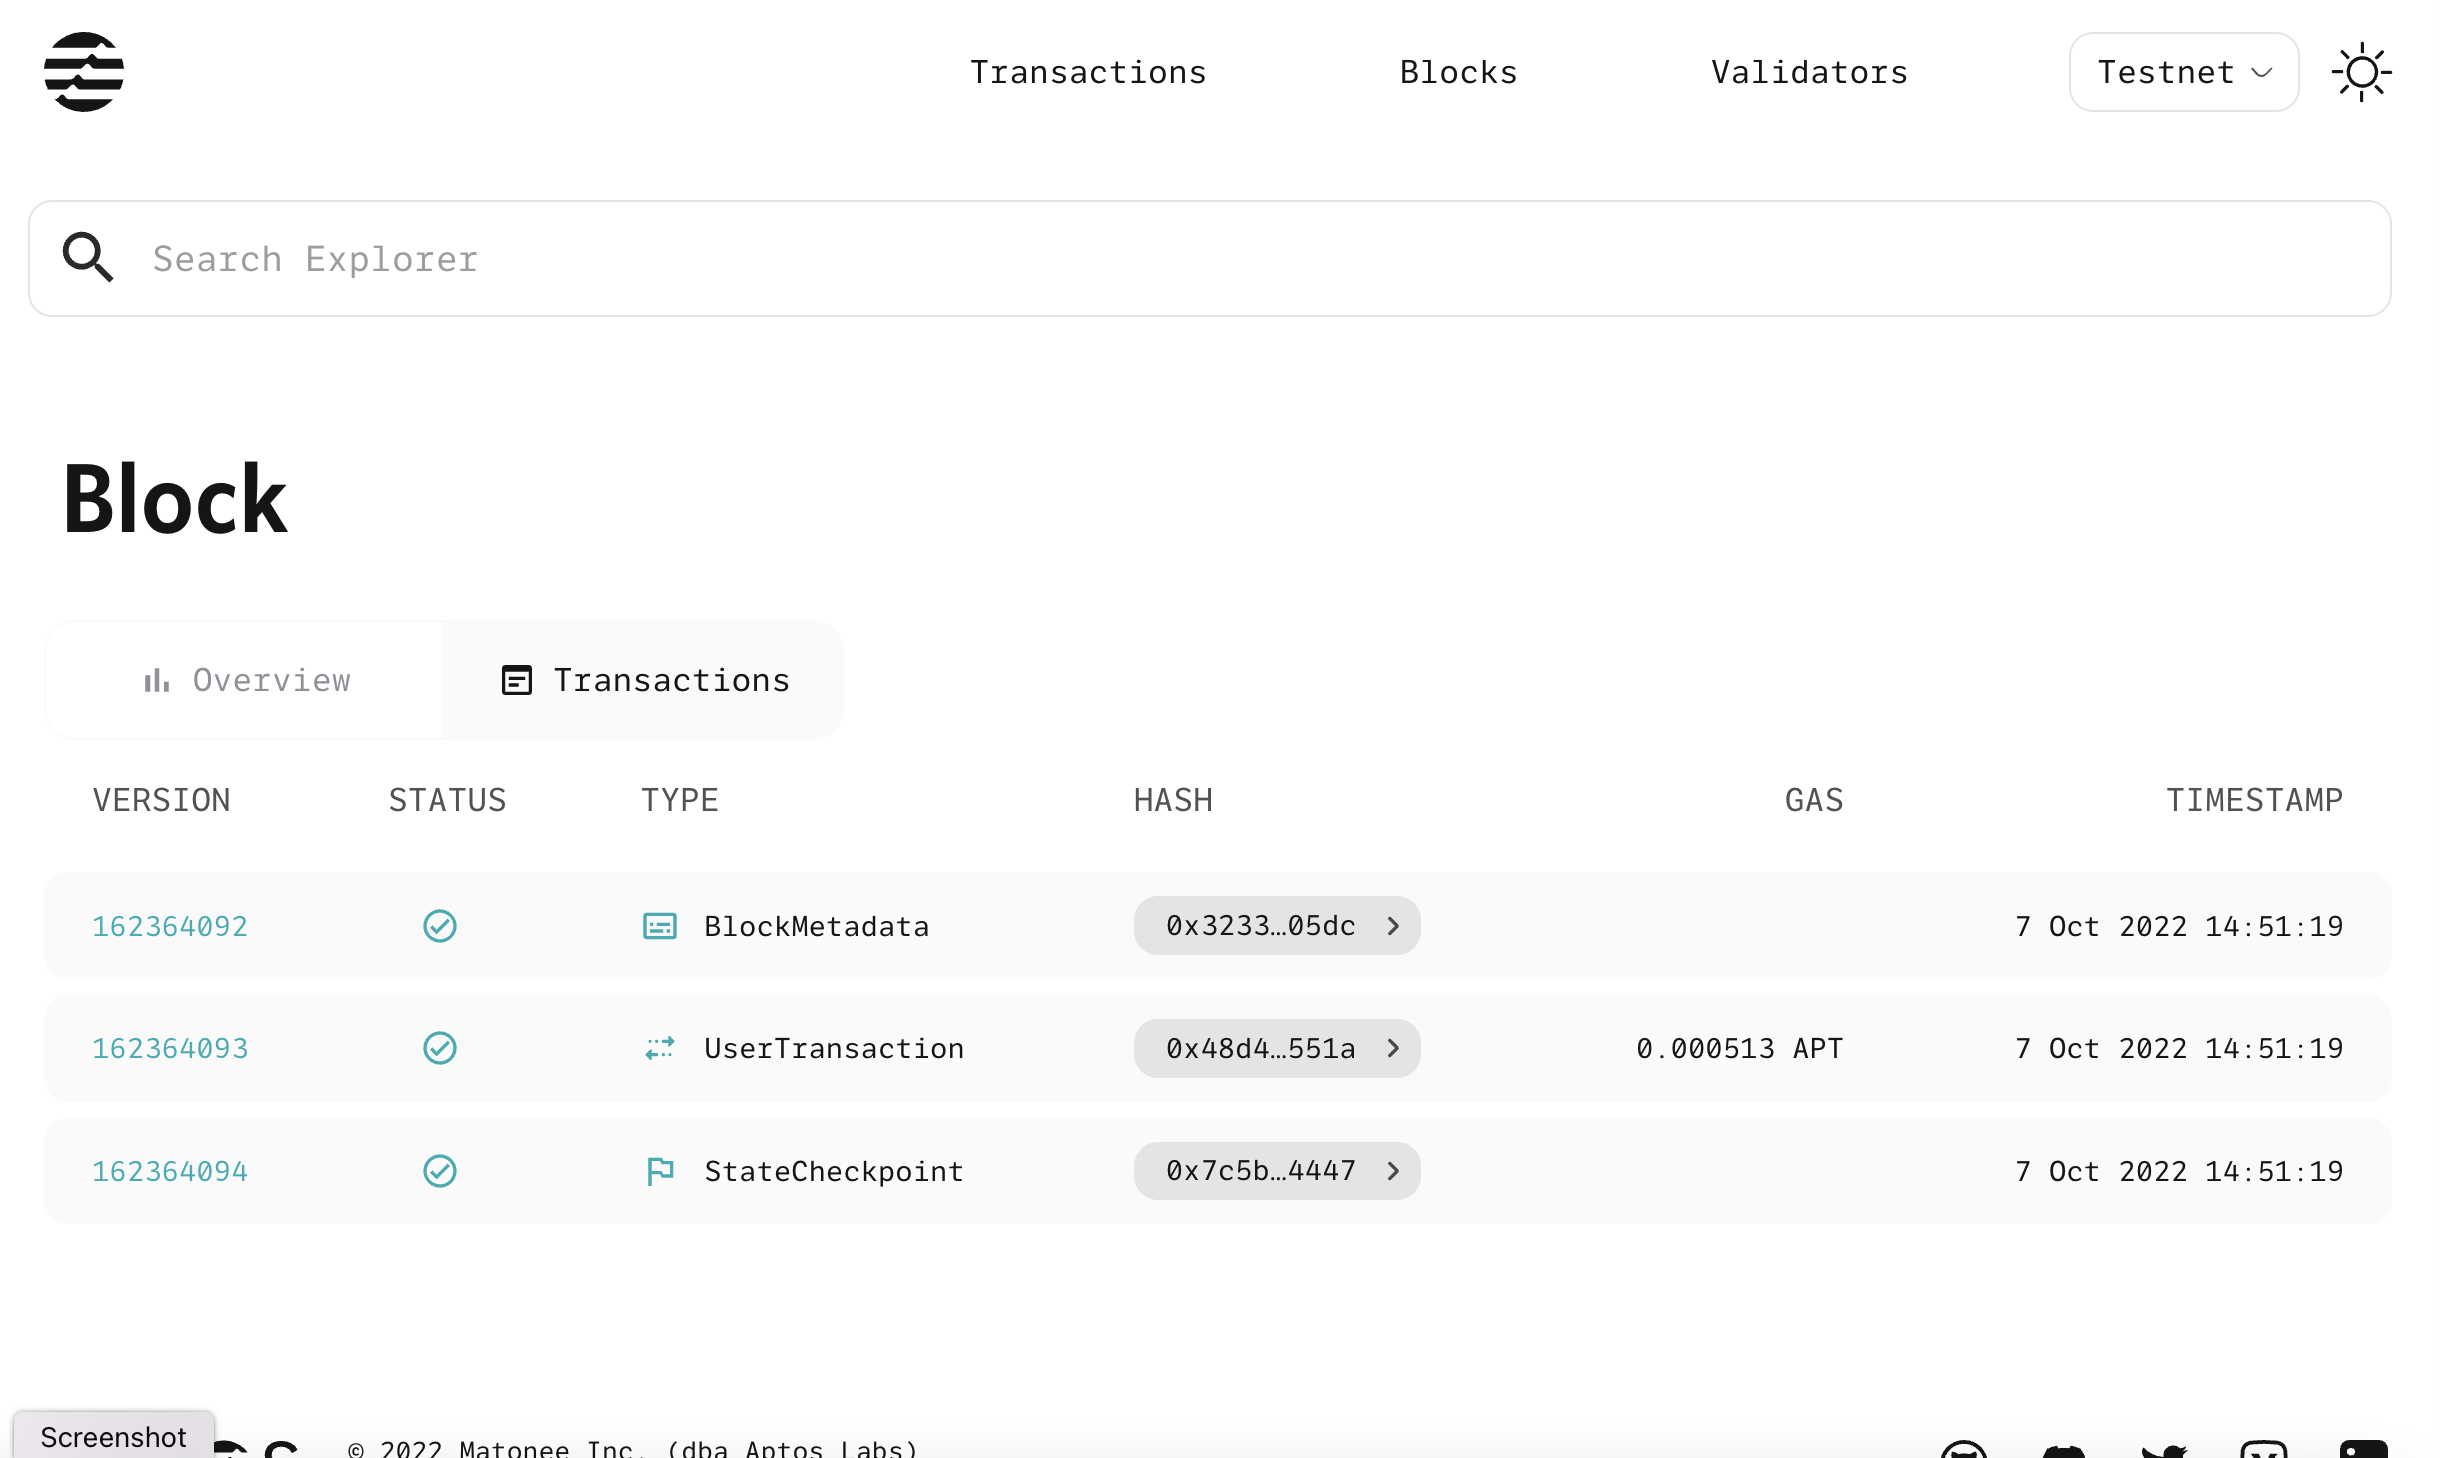
Task: Click the UserTransaction transfer arrows icon
Action: coord(660,1048)
